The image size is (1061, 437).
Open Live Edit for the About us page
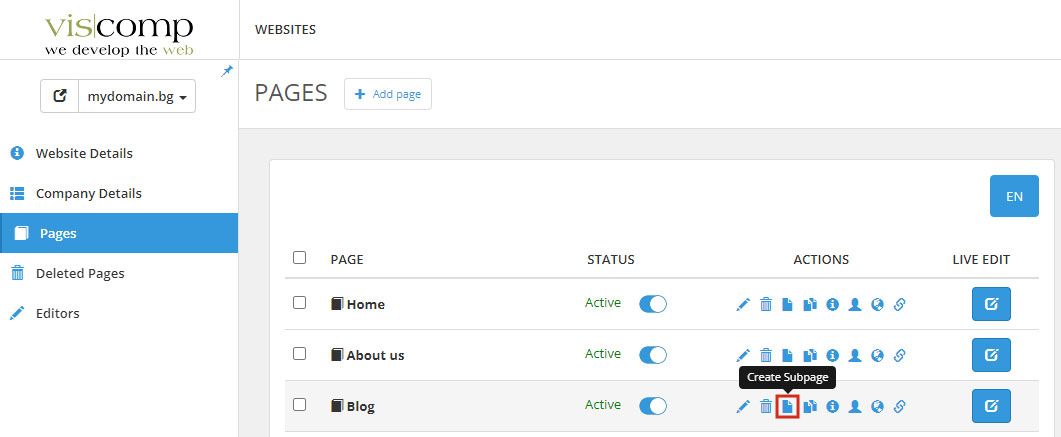(991, 355)
